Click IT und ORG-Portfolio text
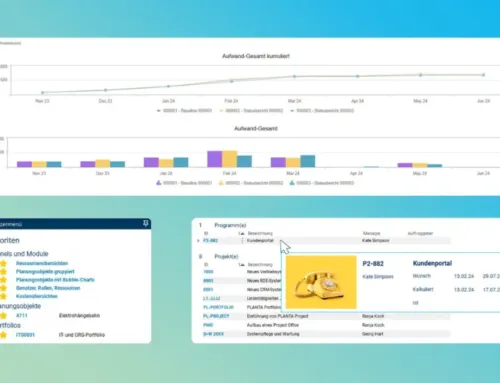Image resolution: width=500 pixels, height=383 pixels. coord(82,335)
